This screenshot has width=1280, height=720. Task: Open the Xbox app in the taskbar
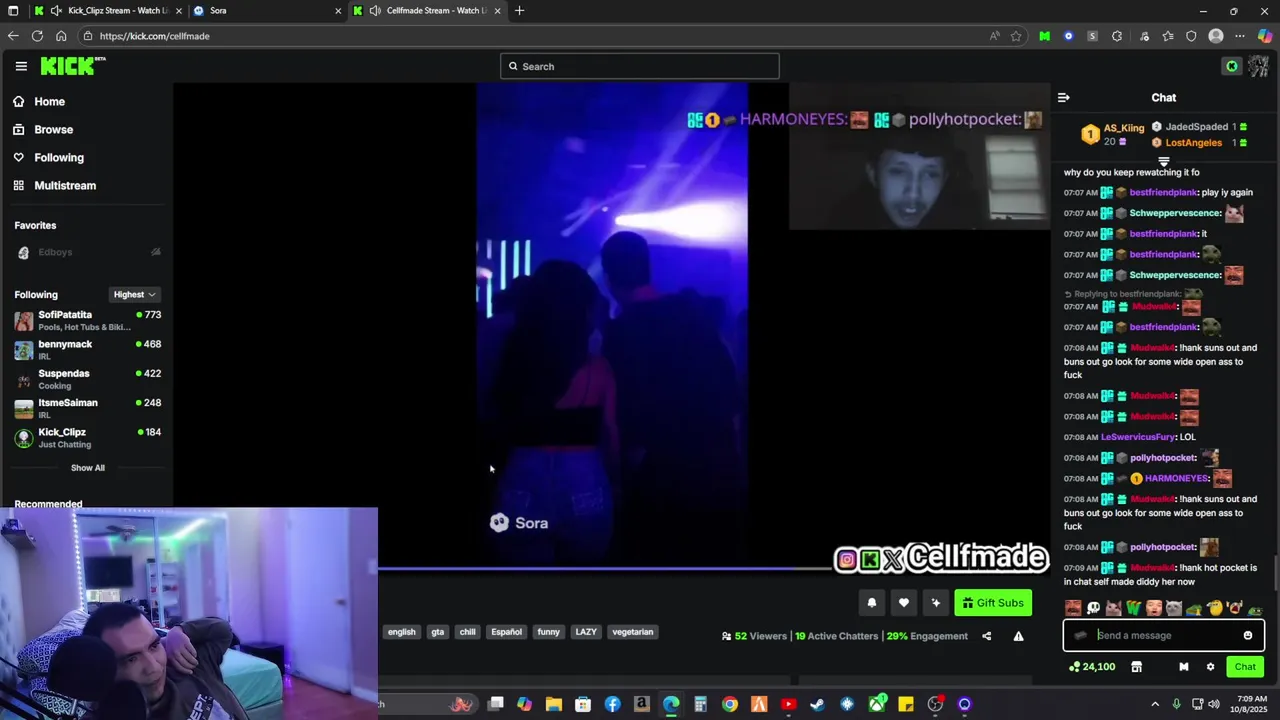[x=876, y=704]
